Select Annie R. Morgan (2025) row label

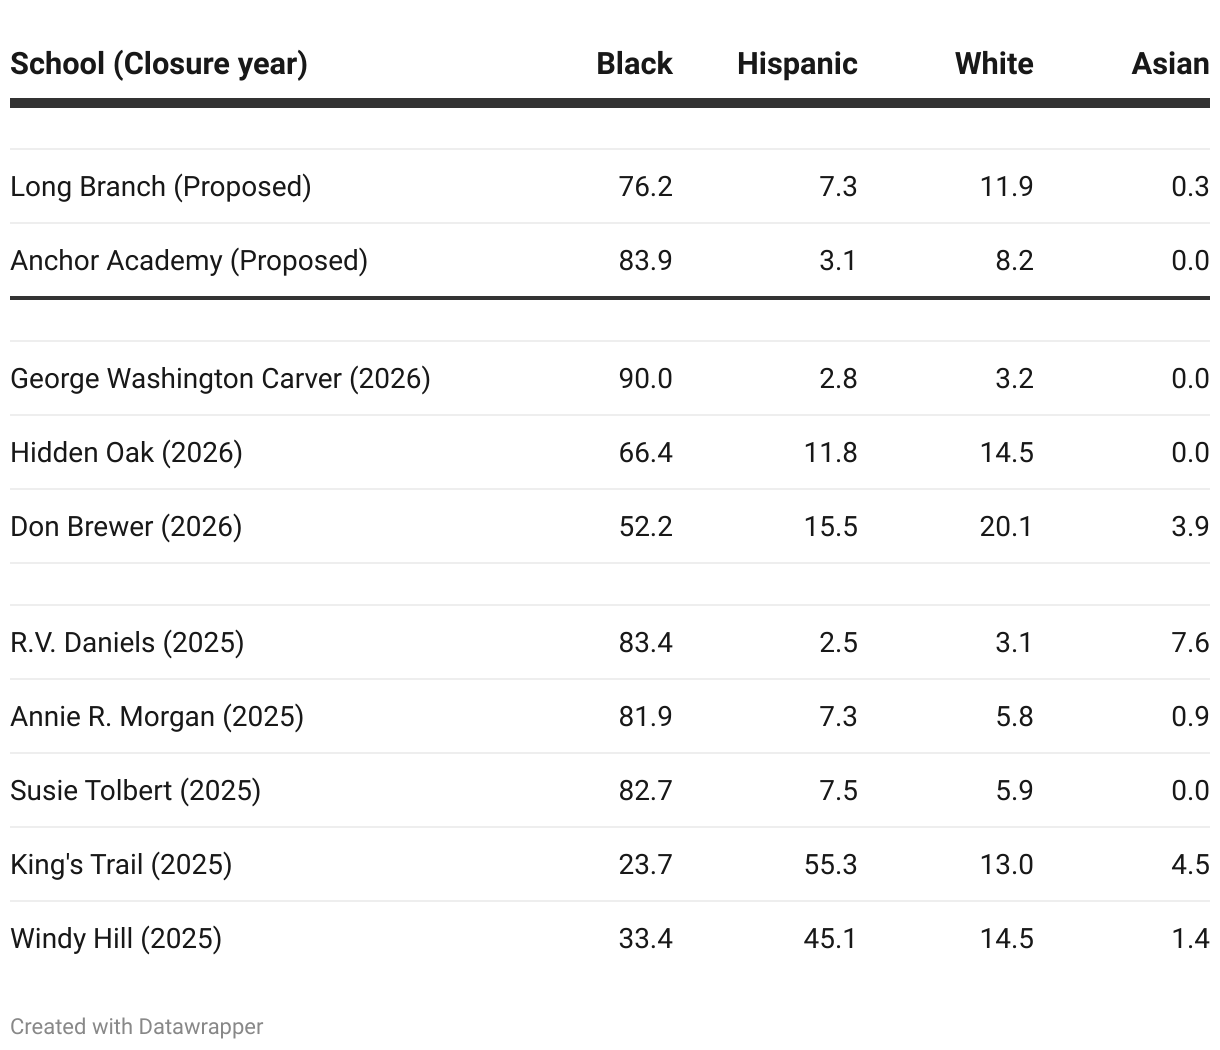pyautogui.click(x=157, y=717)
